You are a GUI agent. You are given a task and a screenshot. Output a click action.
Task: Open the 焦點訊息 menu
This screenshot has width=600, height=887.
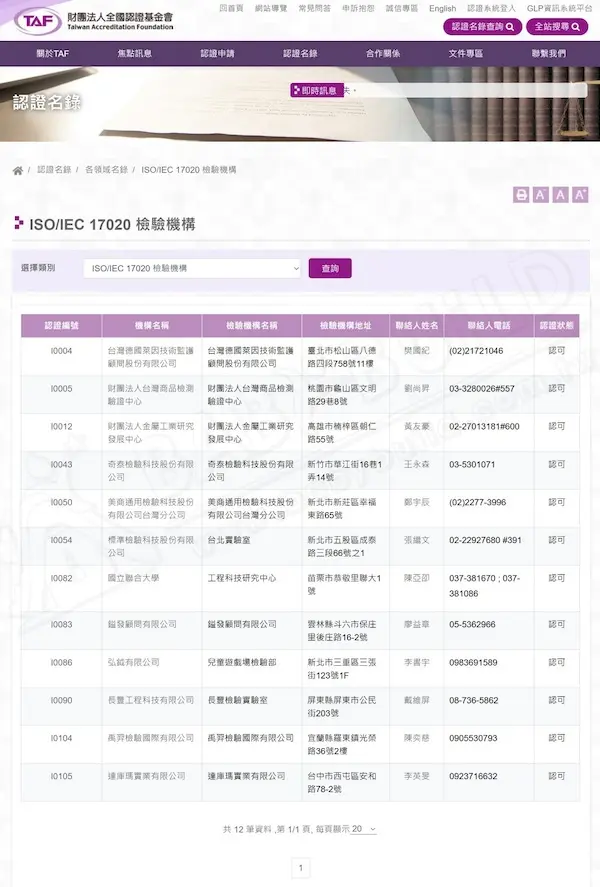coord(135,54)
